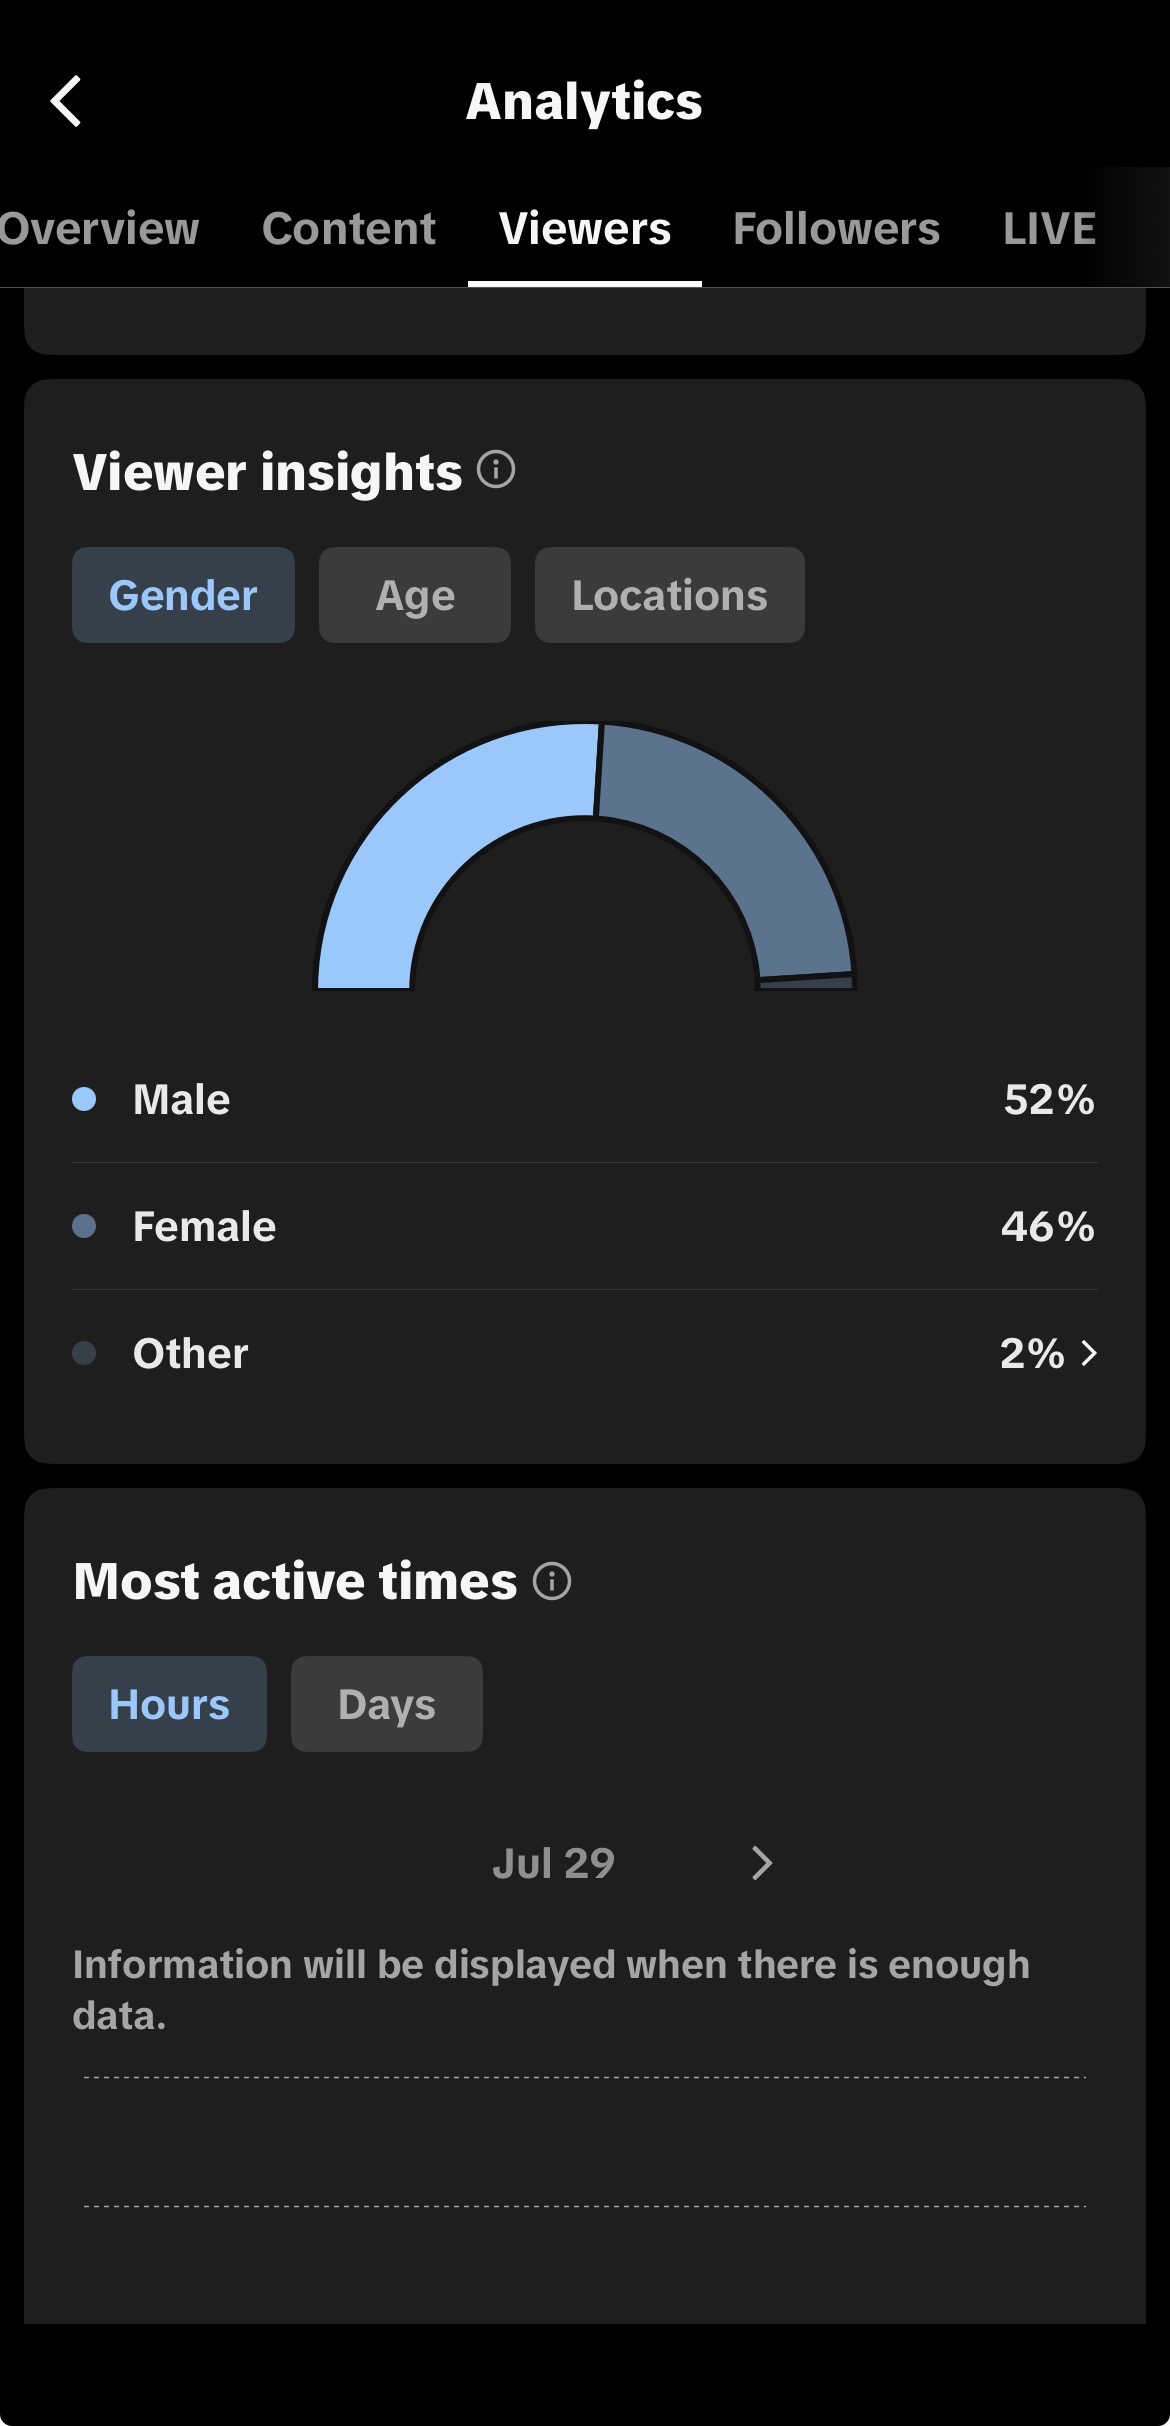Switch to the Overview tab
Screen dimensions: 1170x2426
tap(99, 229)
